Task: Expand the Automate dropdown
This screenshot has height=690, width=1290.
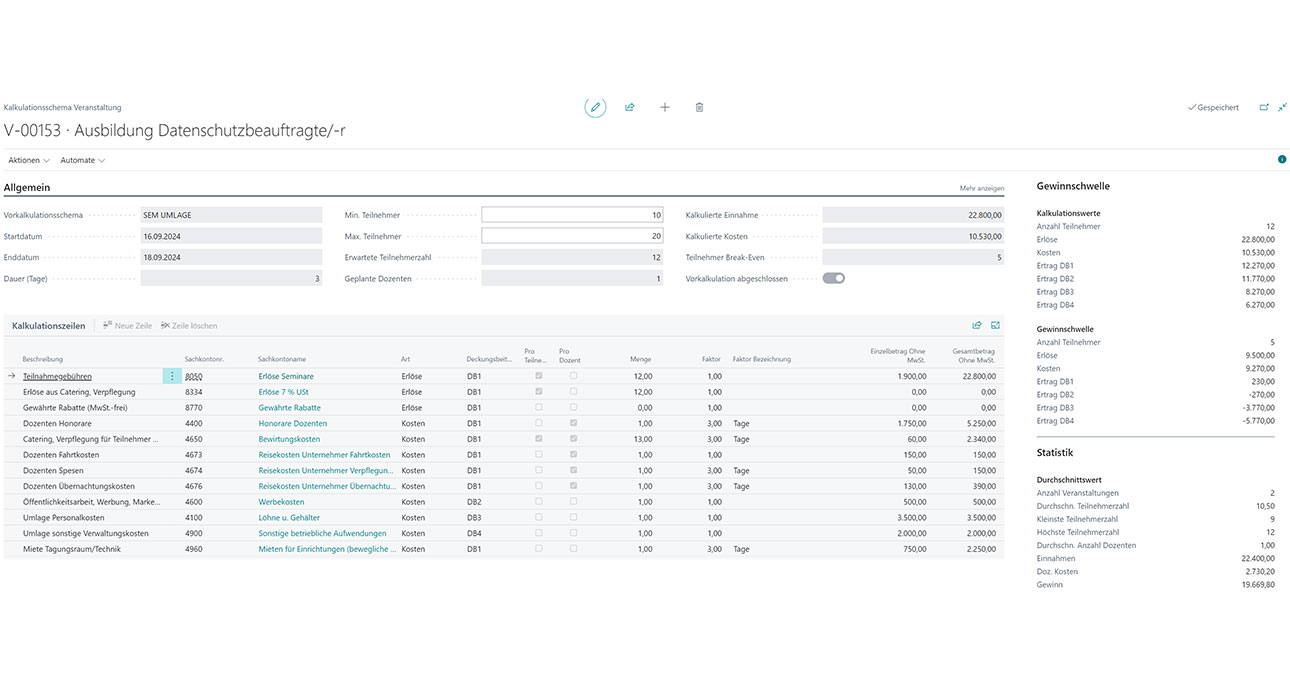Action: [x=82, y=160]
